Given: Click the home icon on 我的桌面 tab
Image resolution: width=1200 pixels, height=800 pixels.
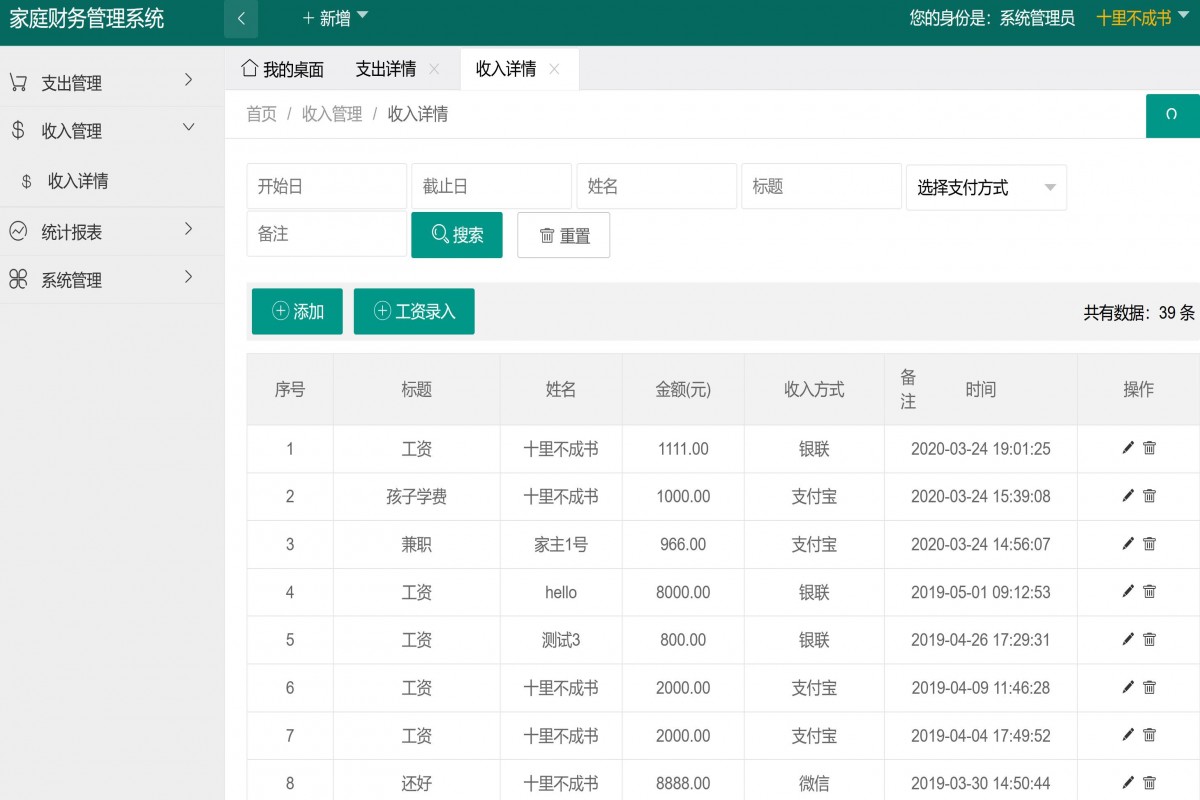Looking at the screenshot, I should click(248, 68).
